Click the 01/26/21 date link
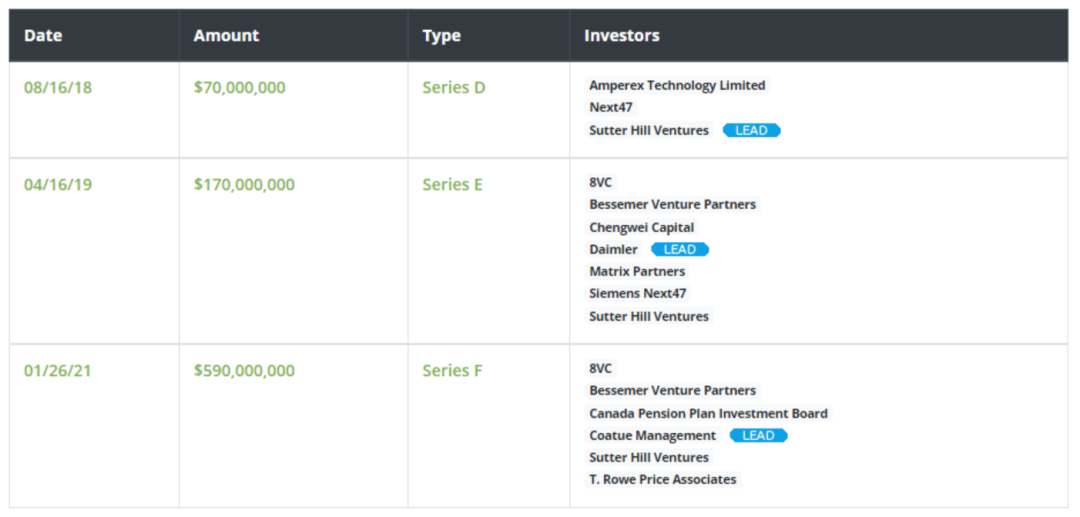1080x517 pixels. pyautogui.click(x=58, y=370)
